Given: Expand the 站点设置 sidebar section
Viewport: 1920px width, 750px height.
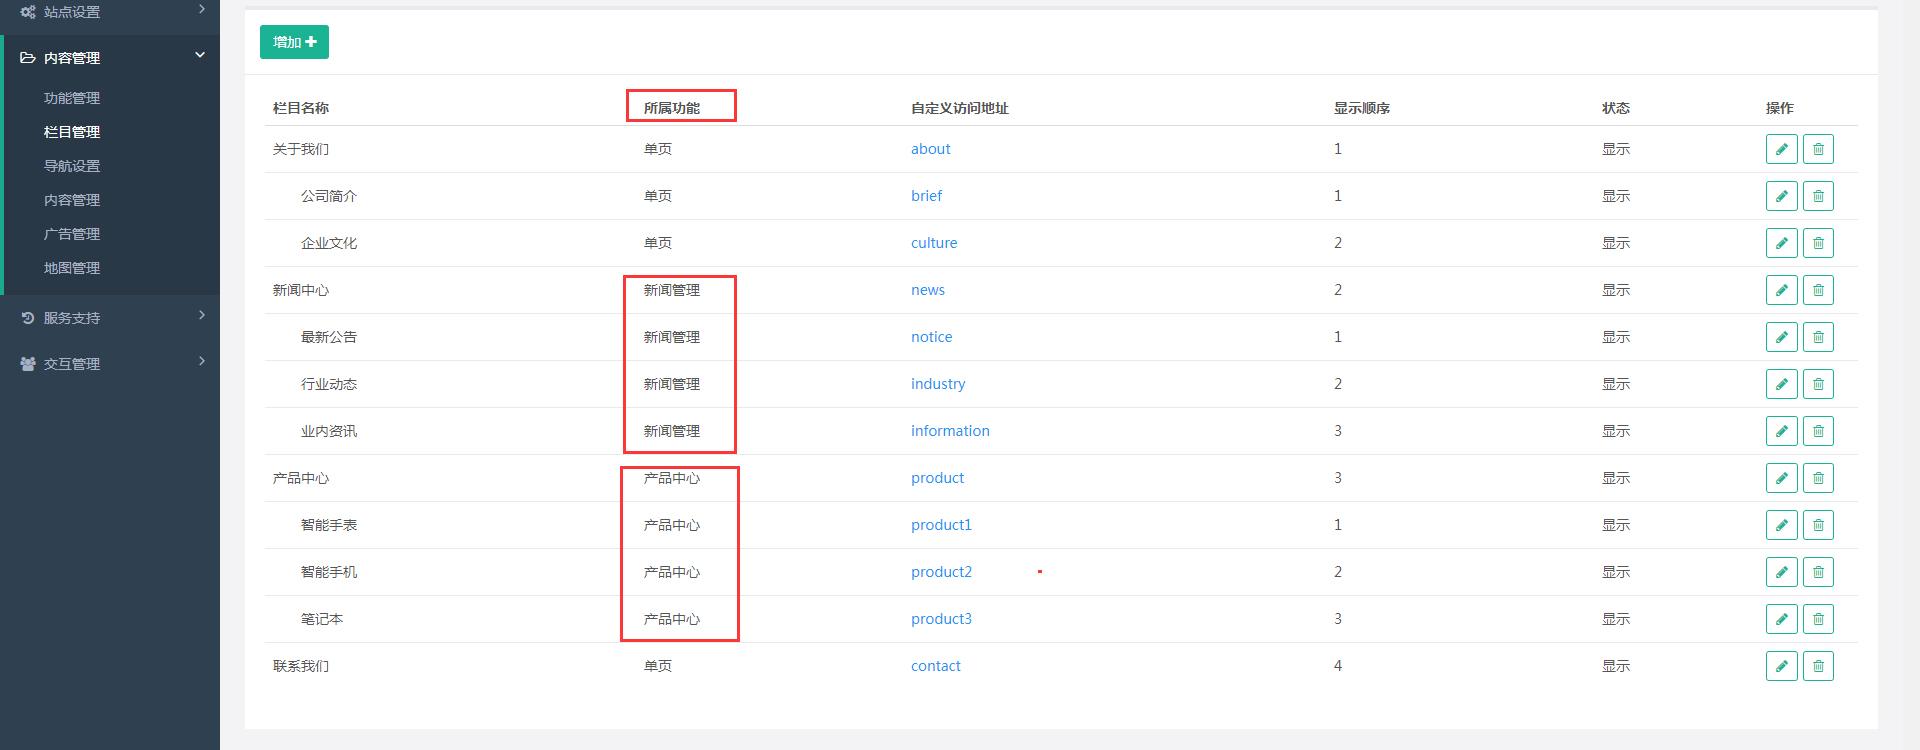Looking at the screenshot, I should tap(110, 12).
